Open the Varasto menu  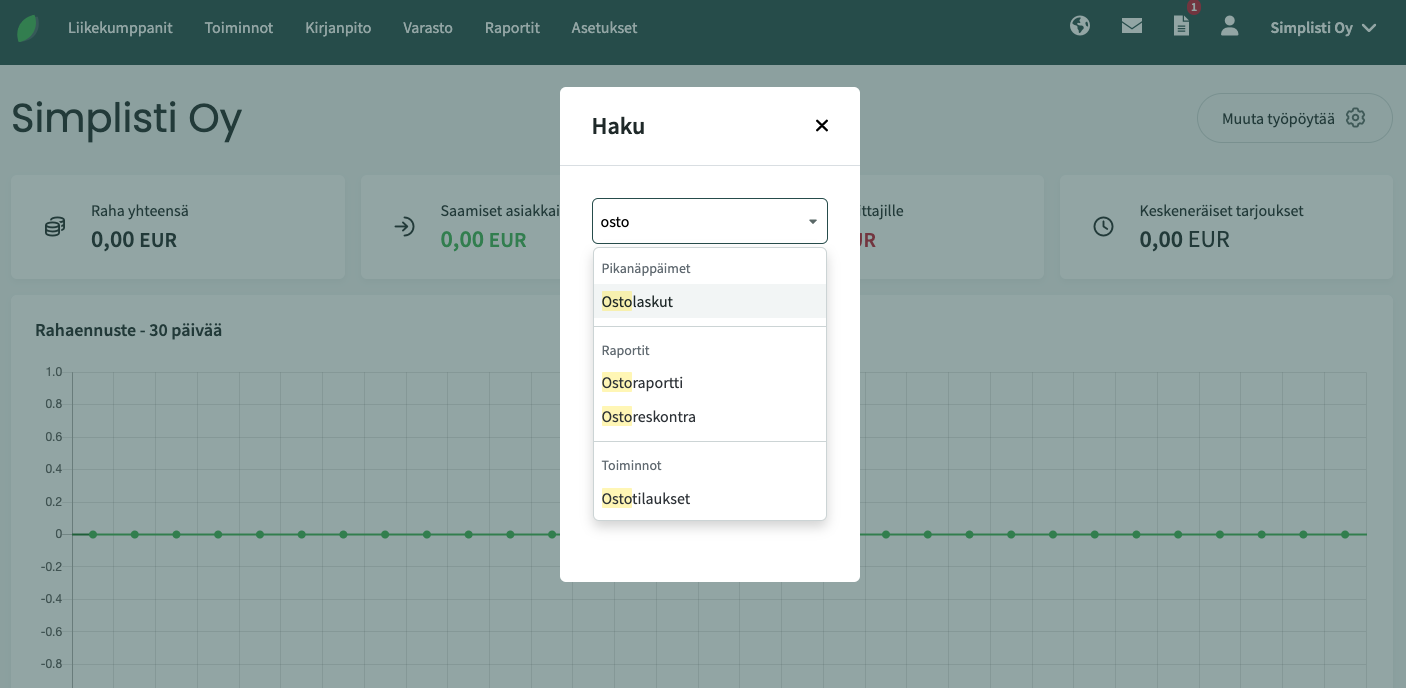click(x=428, y=28)
